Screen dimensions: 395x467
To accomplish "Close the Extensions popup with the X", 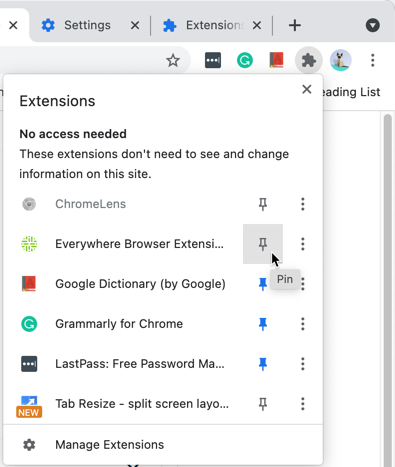I will (x=306, y=89).
